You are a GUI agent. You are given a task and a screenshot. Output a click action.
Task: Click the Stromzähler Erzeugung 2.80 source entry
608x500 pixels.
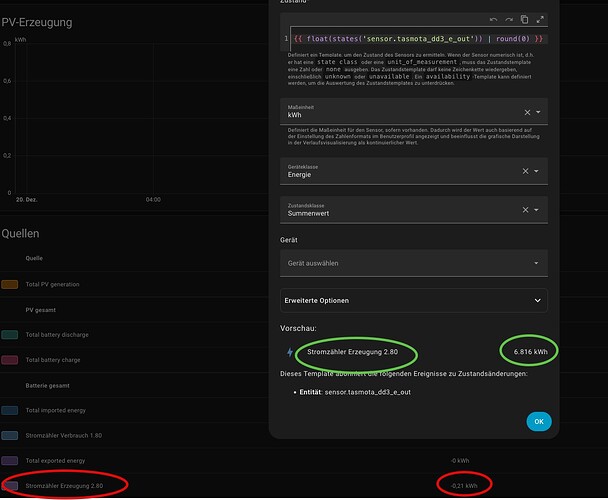point(64,486)
